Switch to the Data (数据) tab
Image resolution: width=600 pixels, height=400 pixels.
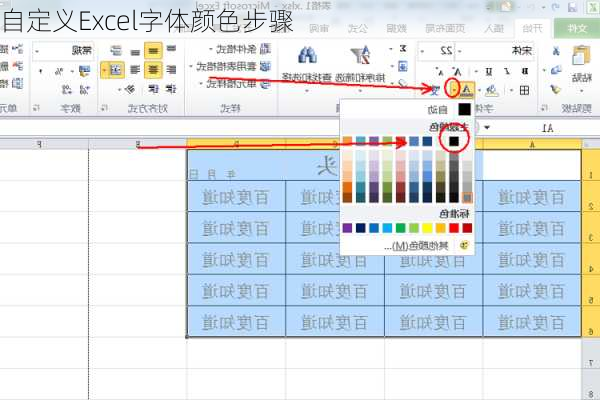396,28
